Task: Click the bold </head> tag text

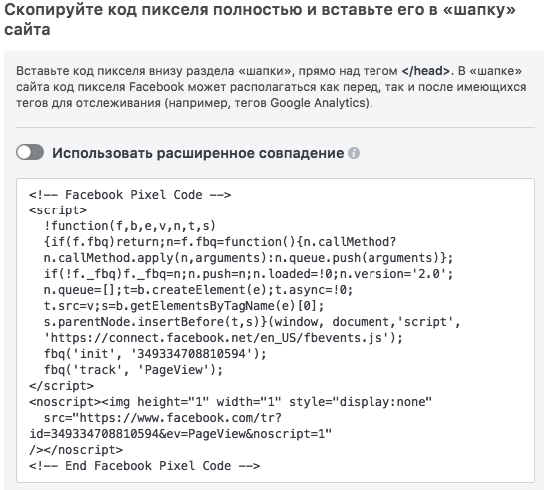Action: coord(426,71)
